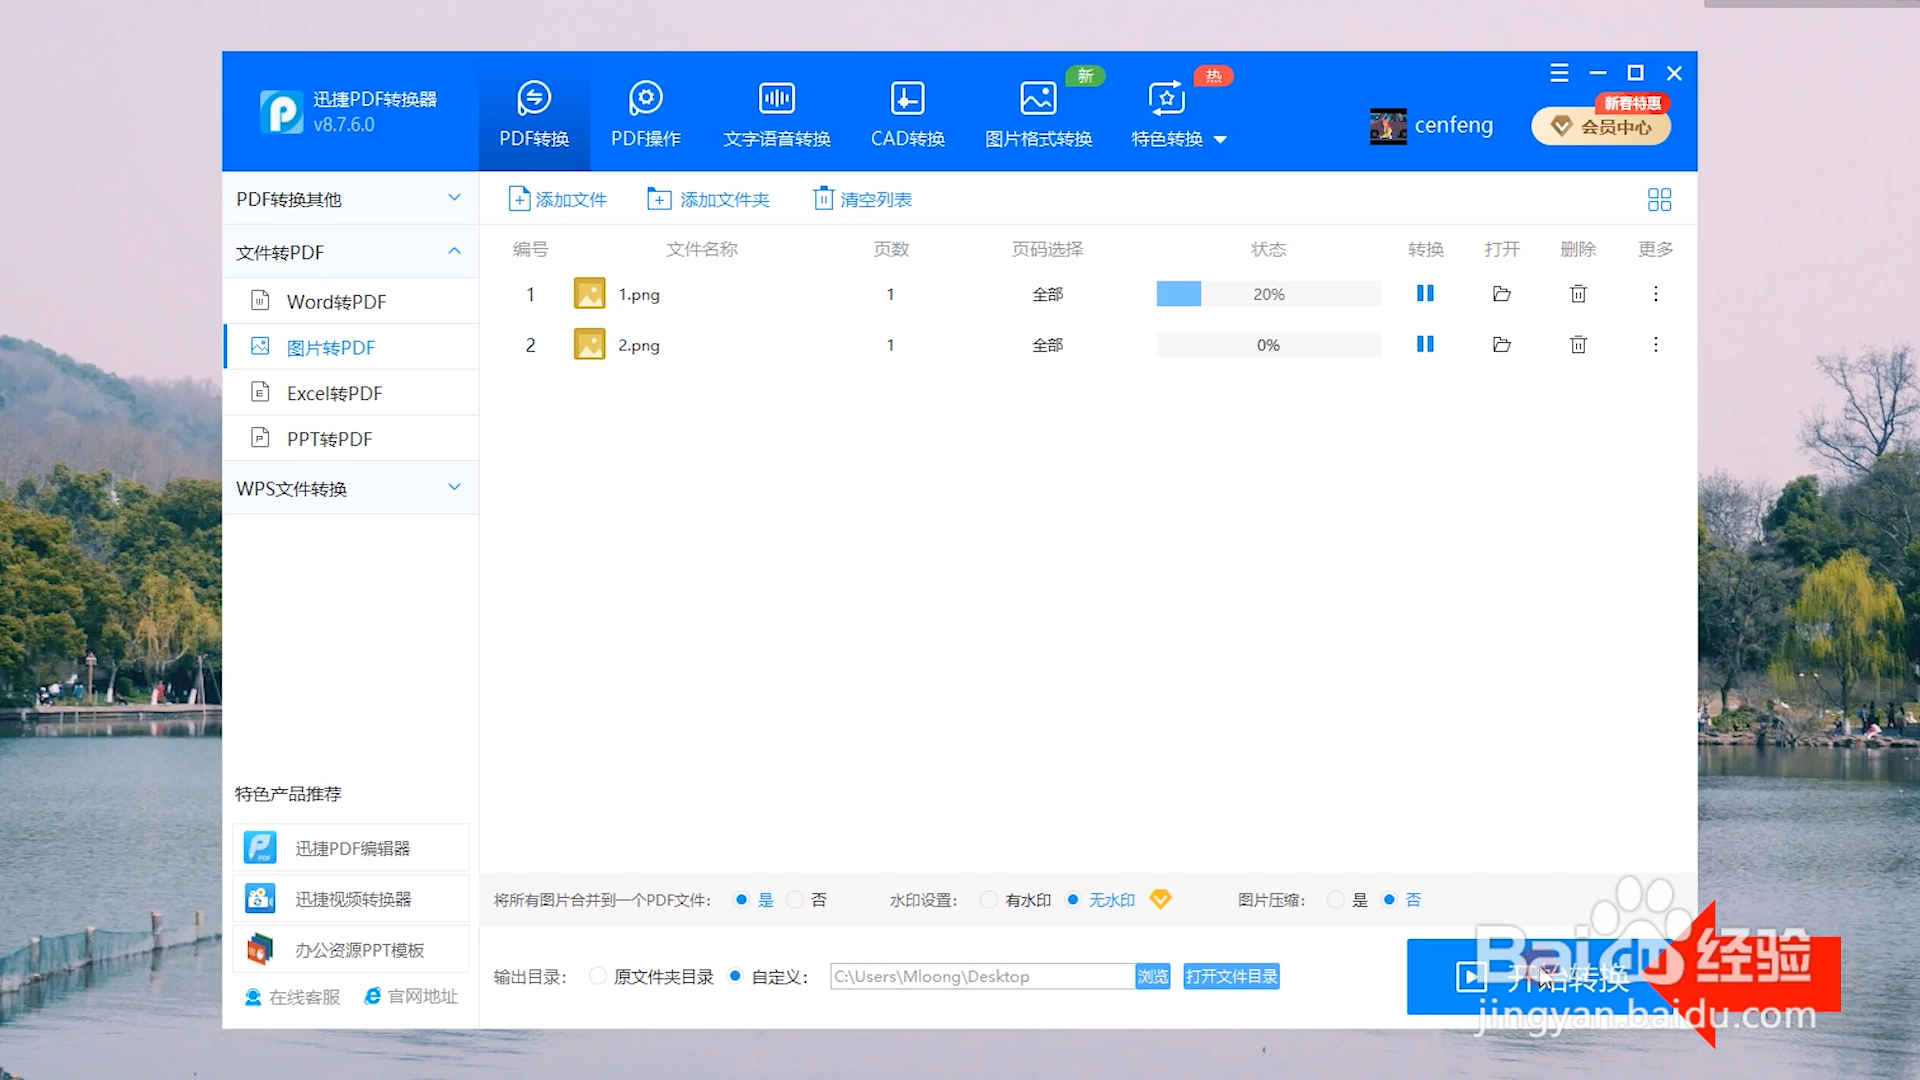Open 会员中心
This screenshot has height=1080, width=1920.
[x=1600, y=126]
